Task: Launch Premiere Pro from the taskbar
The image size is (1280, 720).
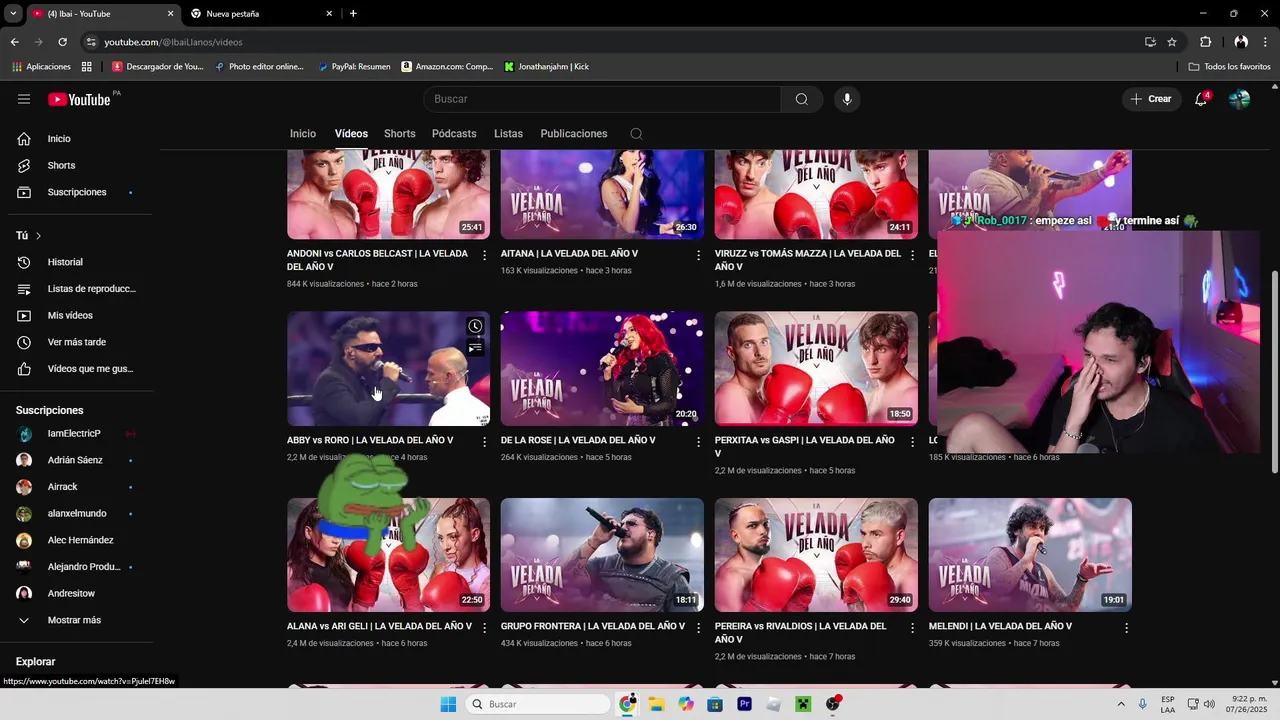Action: pyautogui.click(x=744, y=704)
